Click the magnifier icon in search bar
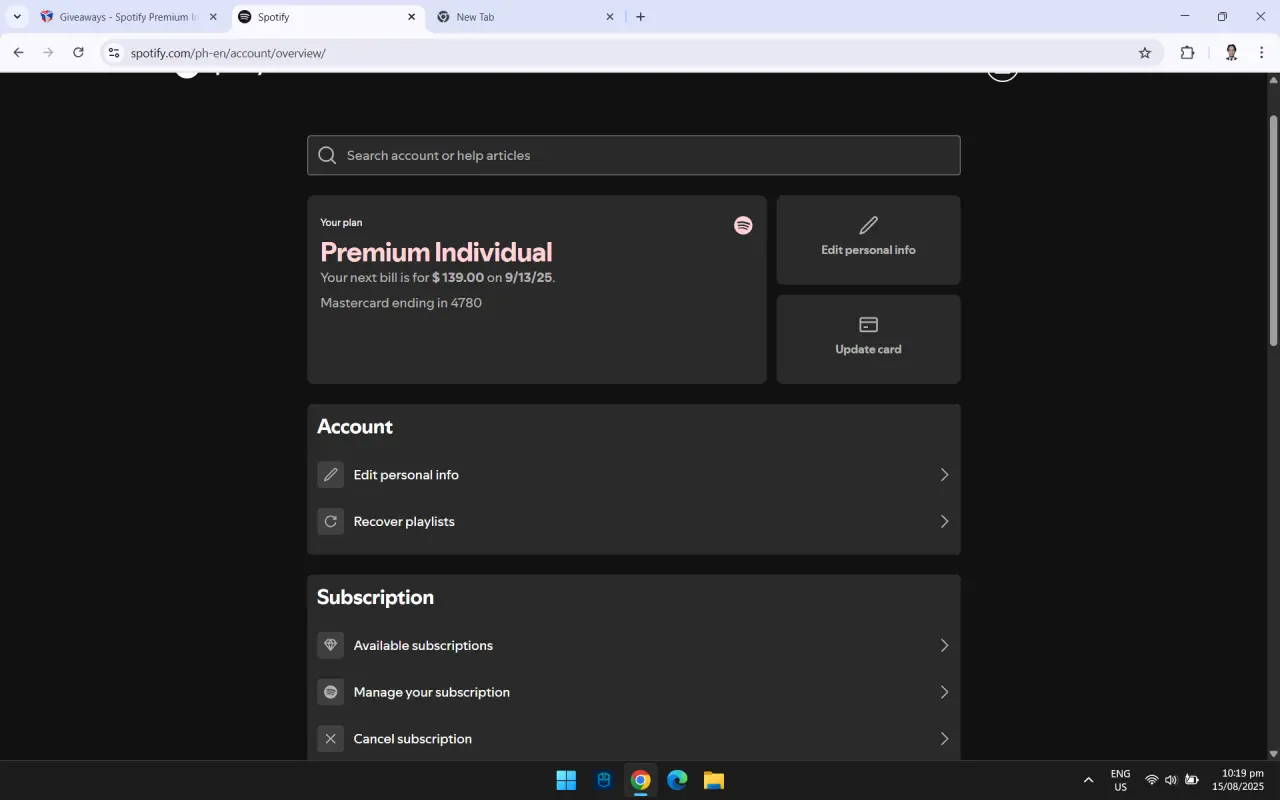Image resolution: width=1280 pixels, height=800 pixels. (327, 155)
